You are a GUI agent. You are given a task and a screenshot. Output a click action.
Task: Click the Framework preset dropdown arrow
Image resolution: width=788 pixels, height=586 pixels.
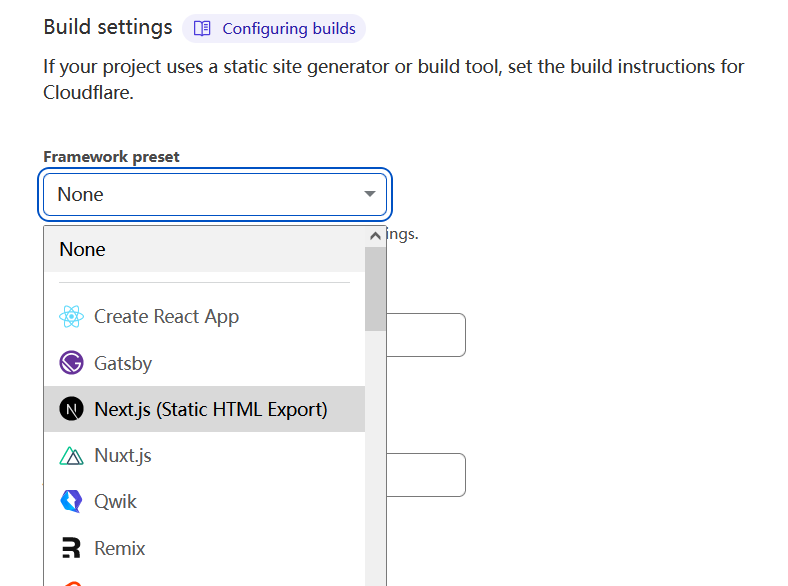369,194
